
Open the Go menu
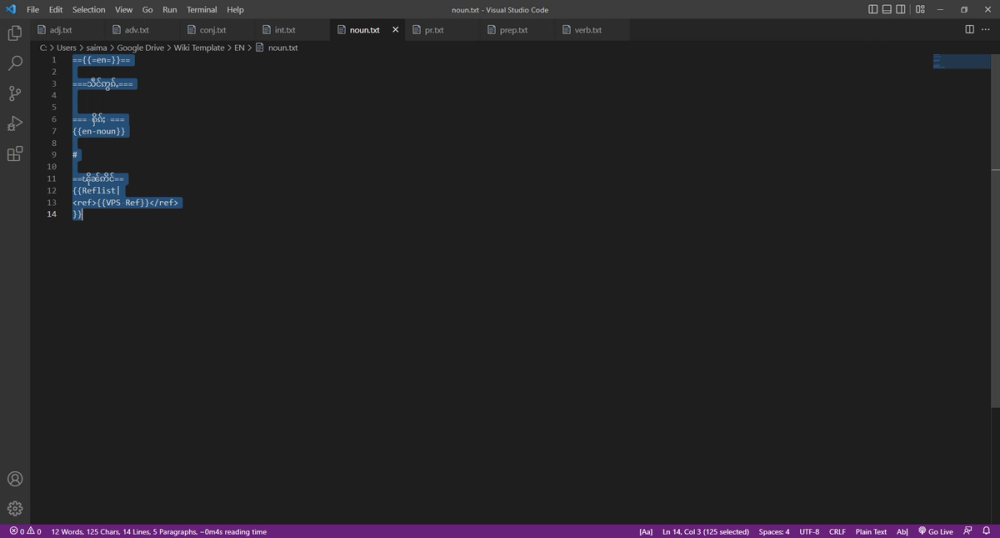[x=147, y=10]
